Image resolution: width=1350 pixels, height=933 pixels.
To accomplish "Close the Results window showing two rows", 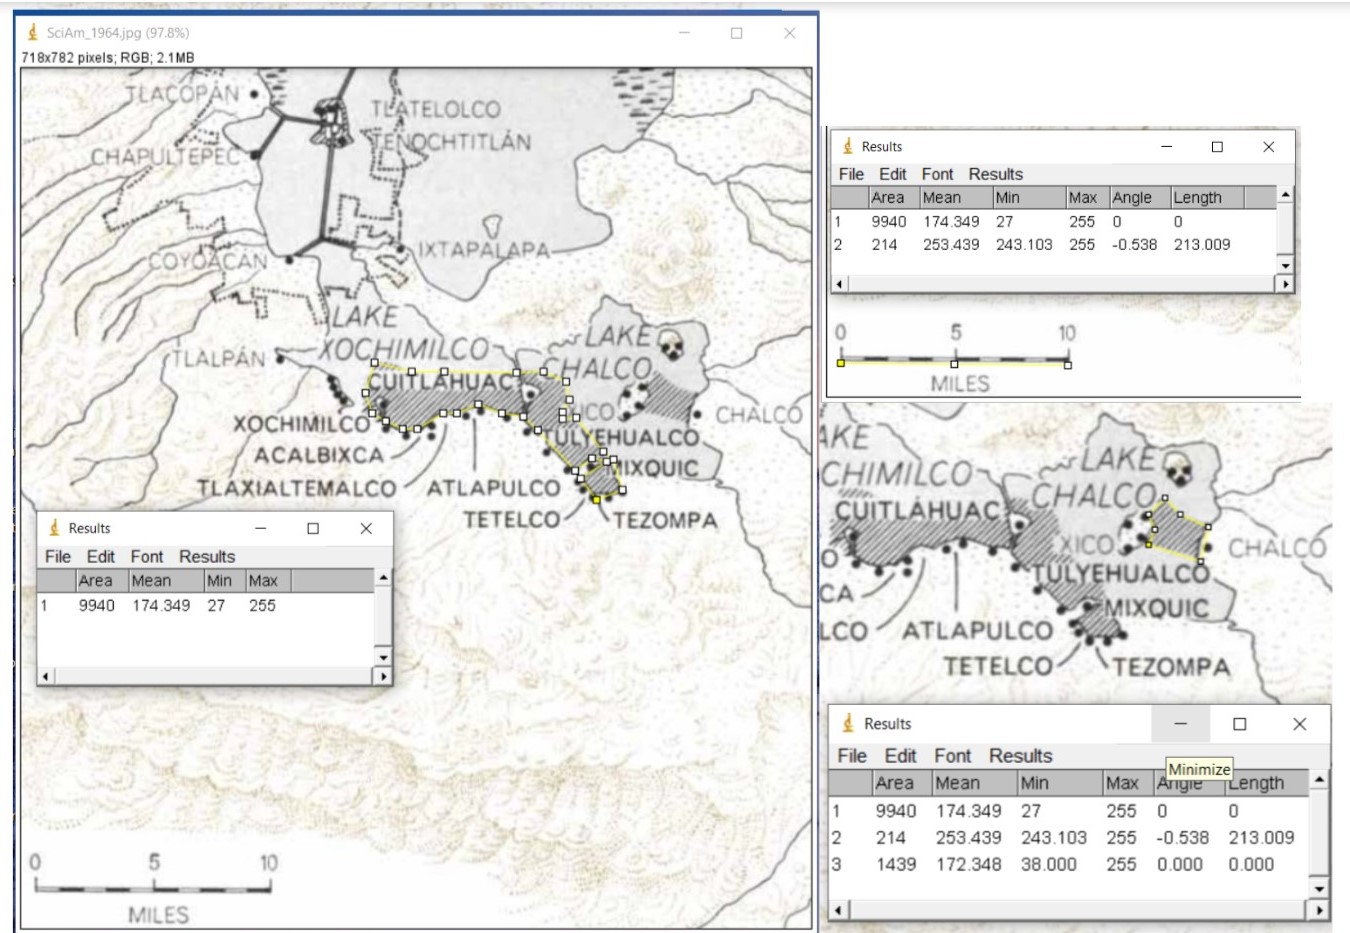I will point(1268,147).
